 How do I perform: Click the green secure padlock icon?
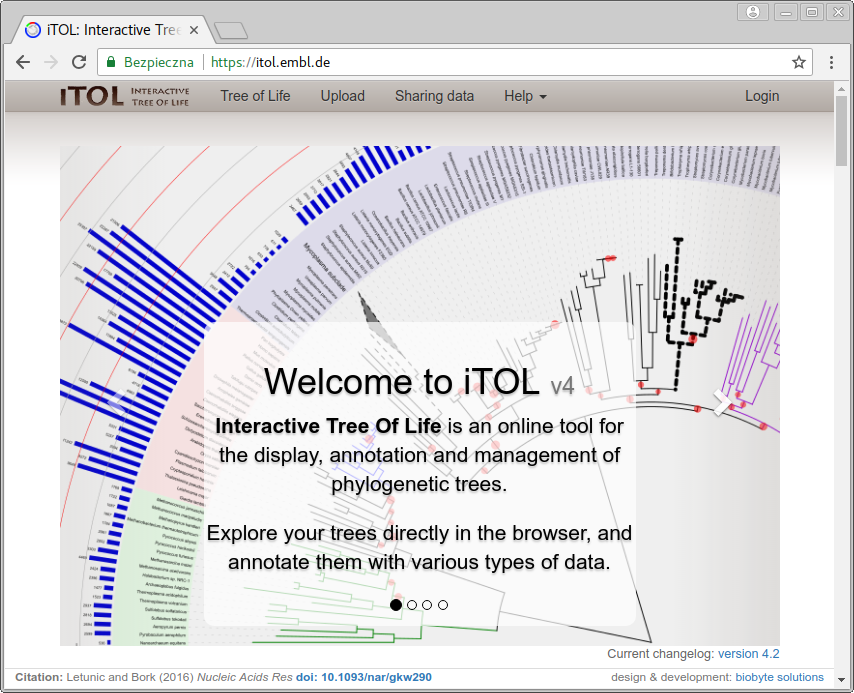pyautogui.click(x=112, y=62)
